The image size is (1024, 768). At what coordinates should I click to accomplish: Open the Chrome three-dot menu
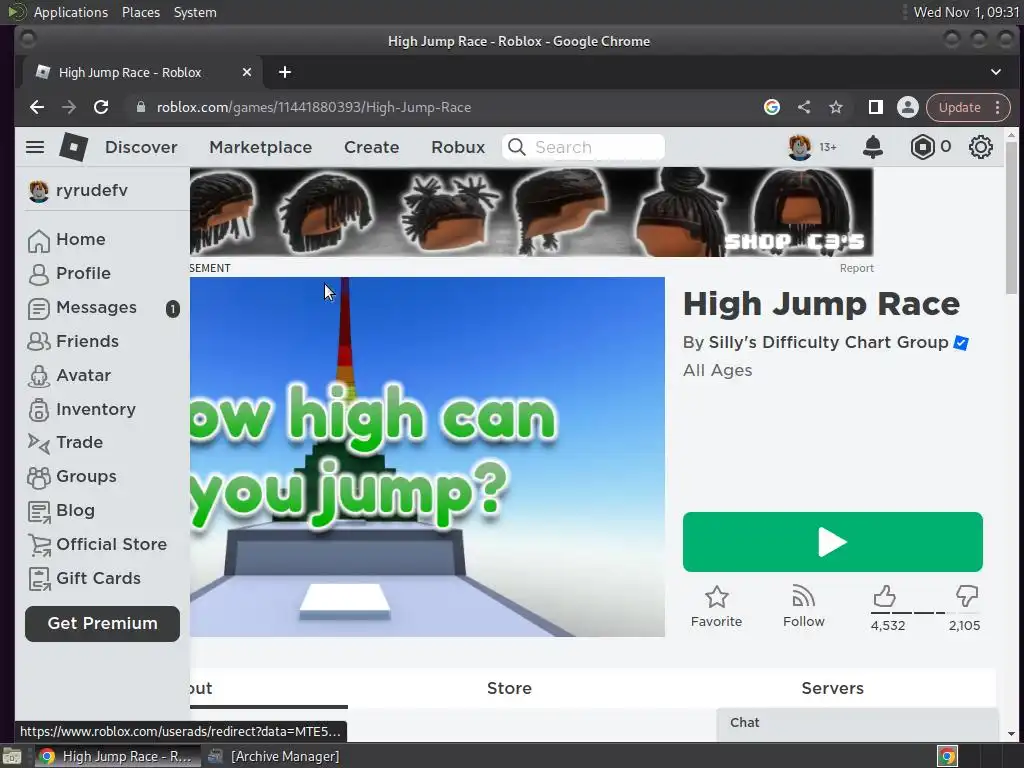coord(997,107)
